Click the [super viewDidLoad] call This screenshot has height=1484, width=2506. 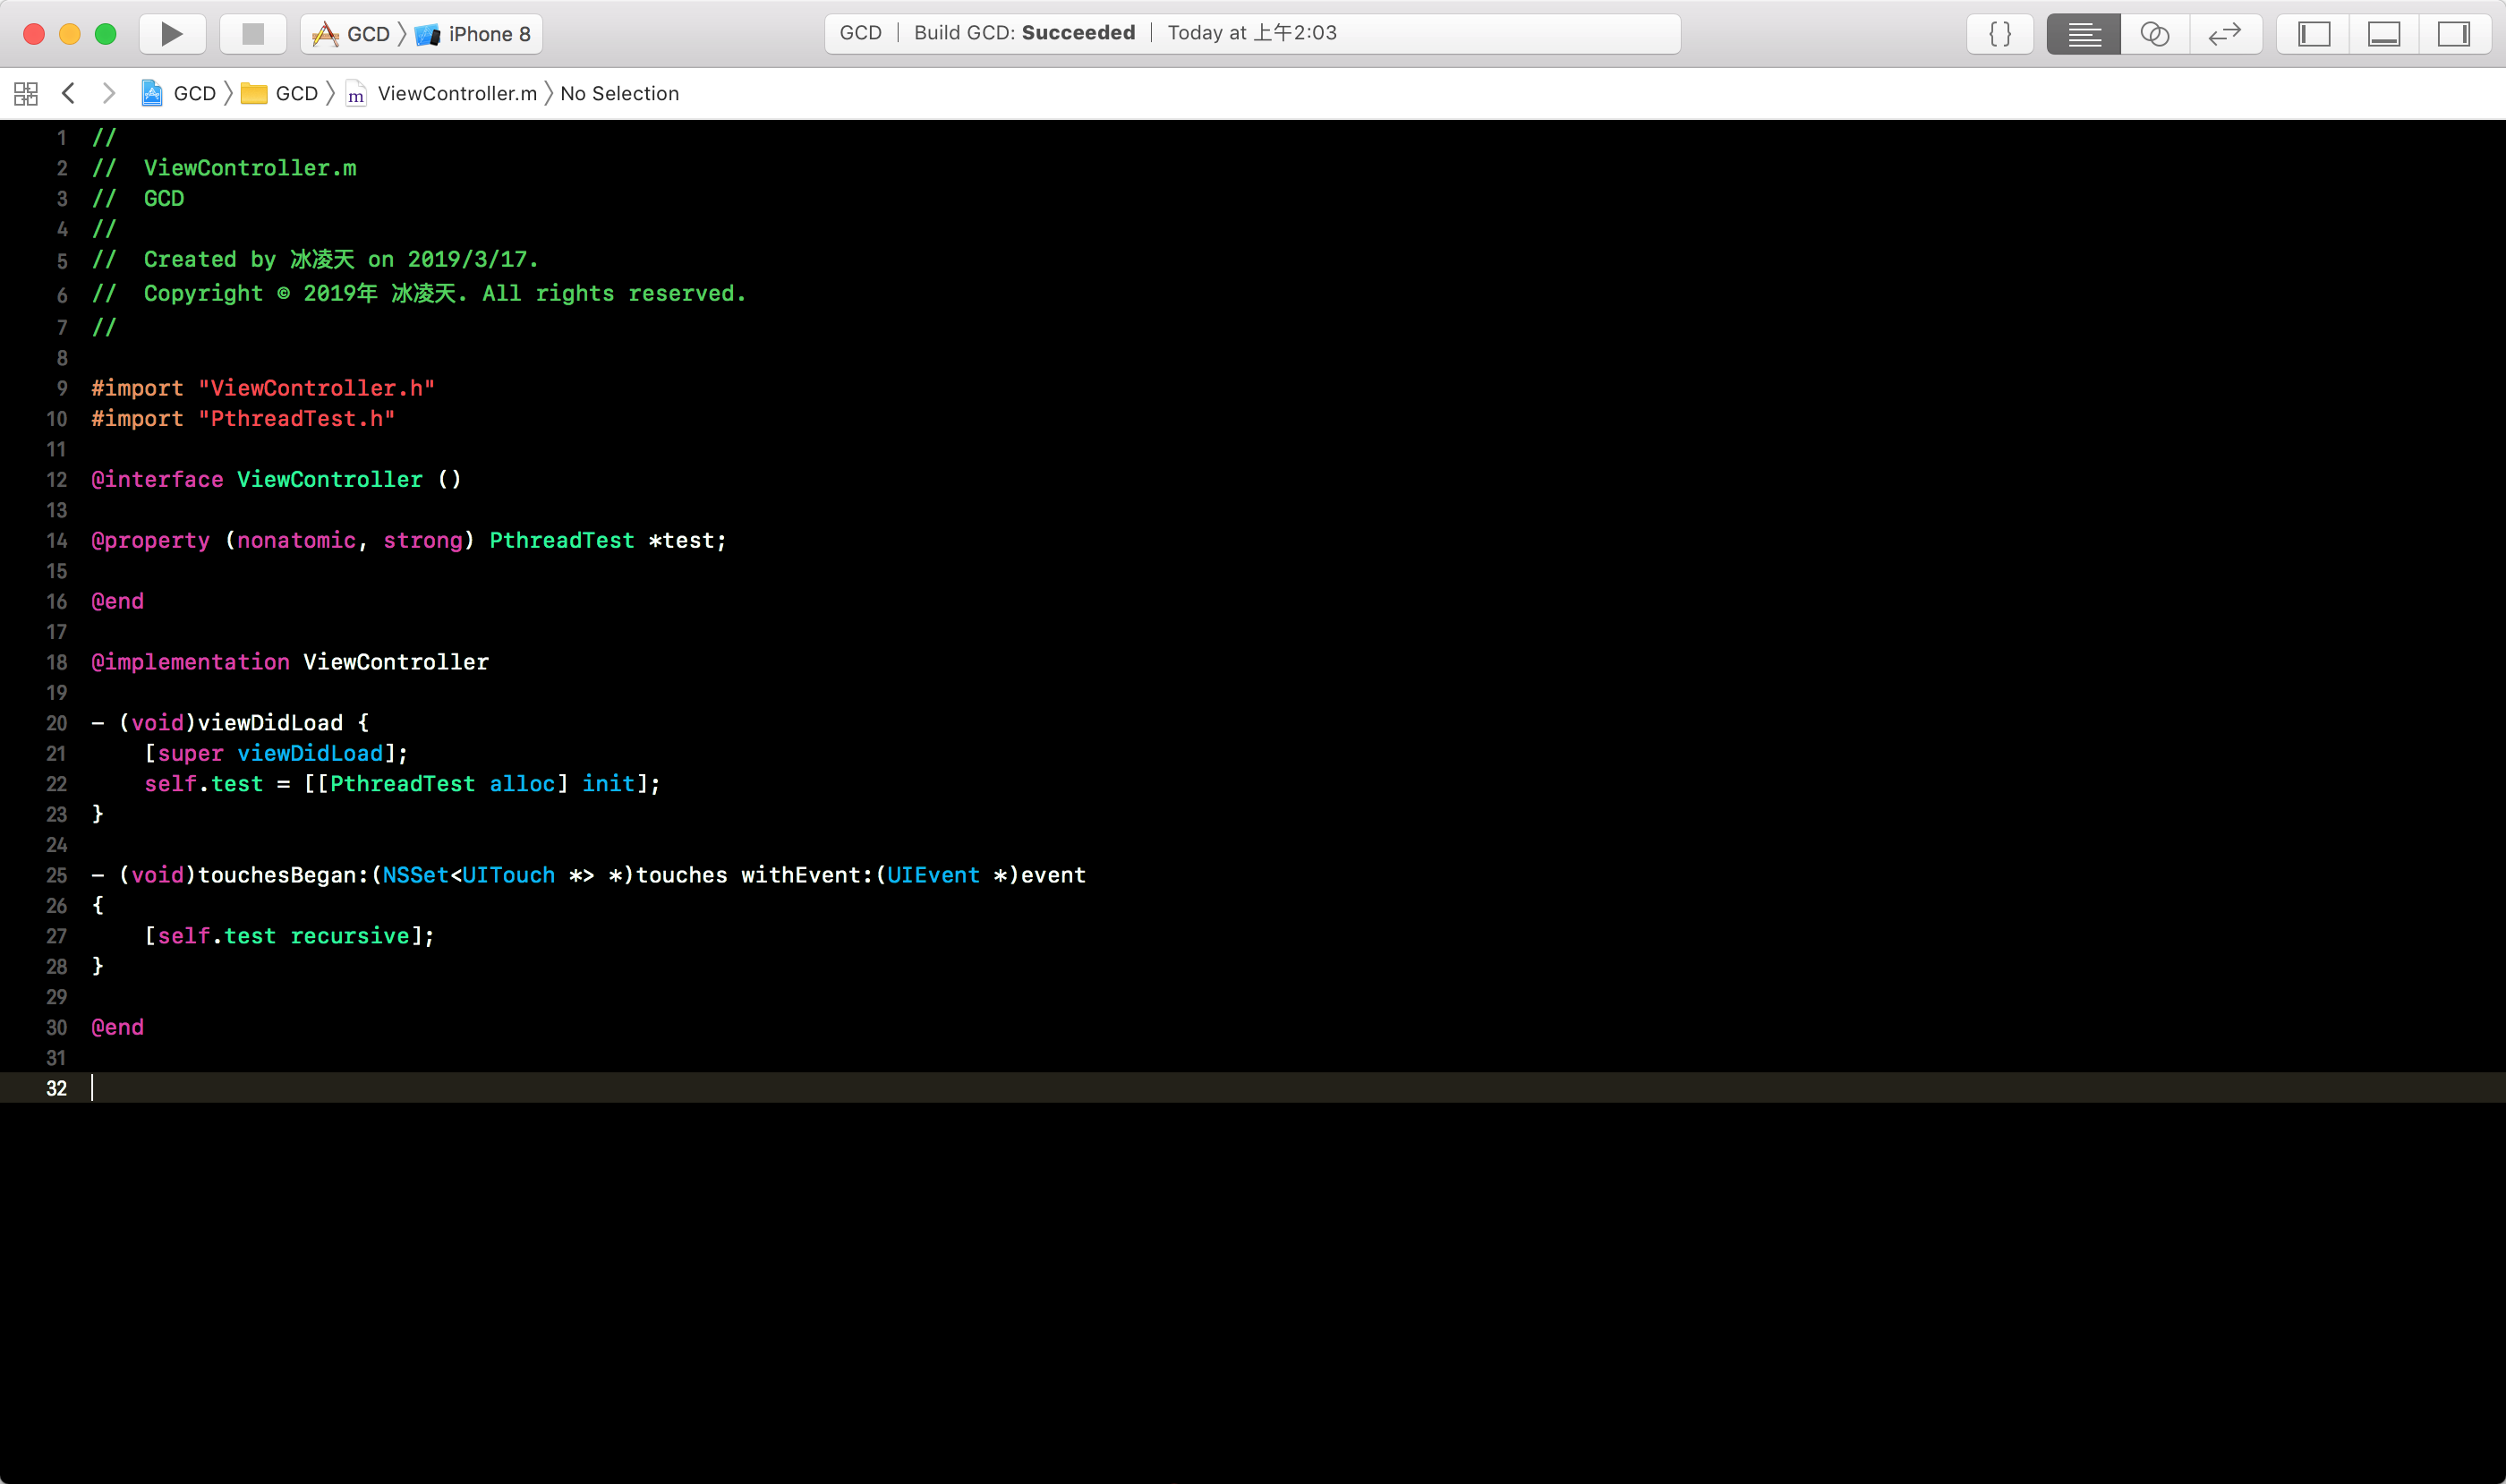[x=276, y=753]
